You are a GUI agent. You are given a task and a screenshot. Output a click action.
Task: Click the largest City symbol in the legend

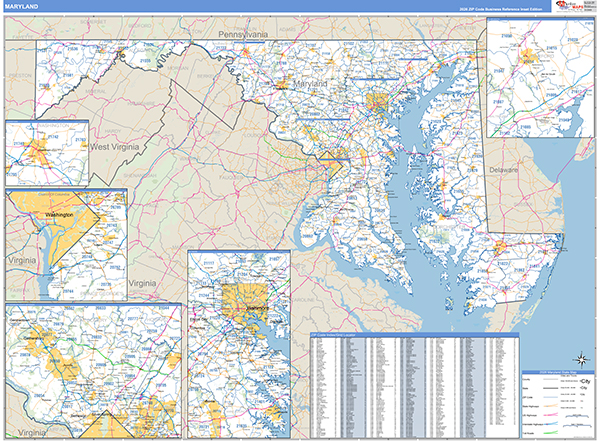tap(585, 381)
